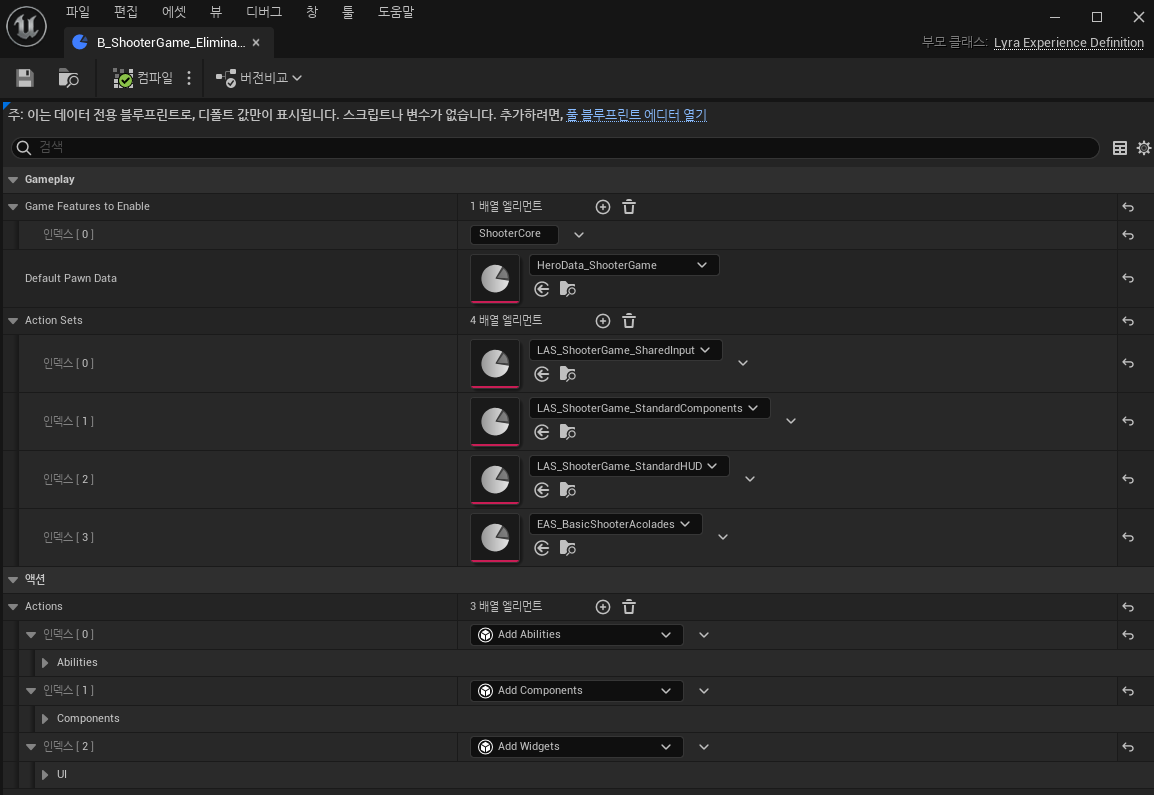Reset Default Pawn Data to default

(1128, 278)
